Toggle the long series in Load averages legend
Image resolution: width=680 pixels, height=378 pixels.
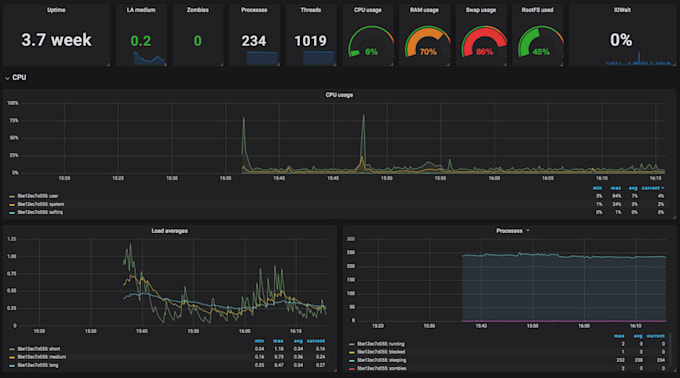(x=38, y=365)
